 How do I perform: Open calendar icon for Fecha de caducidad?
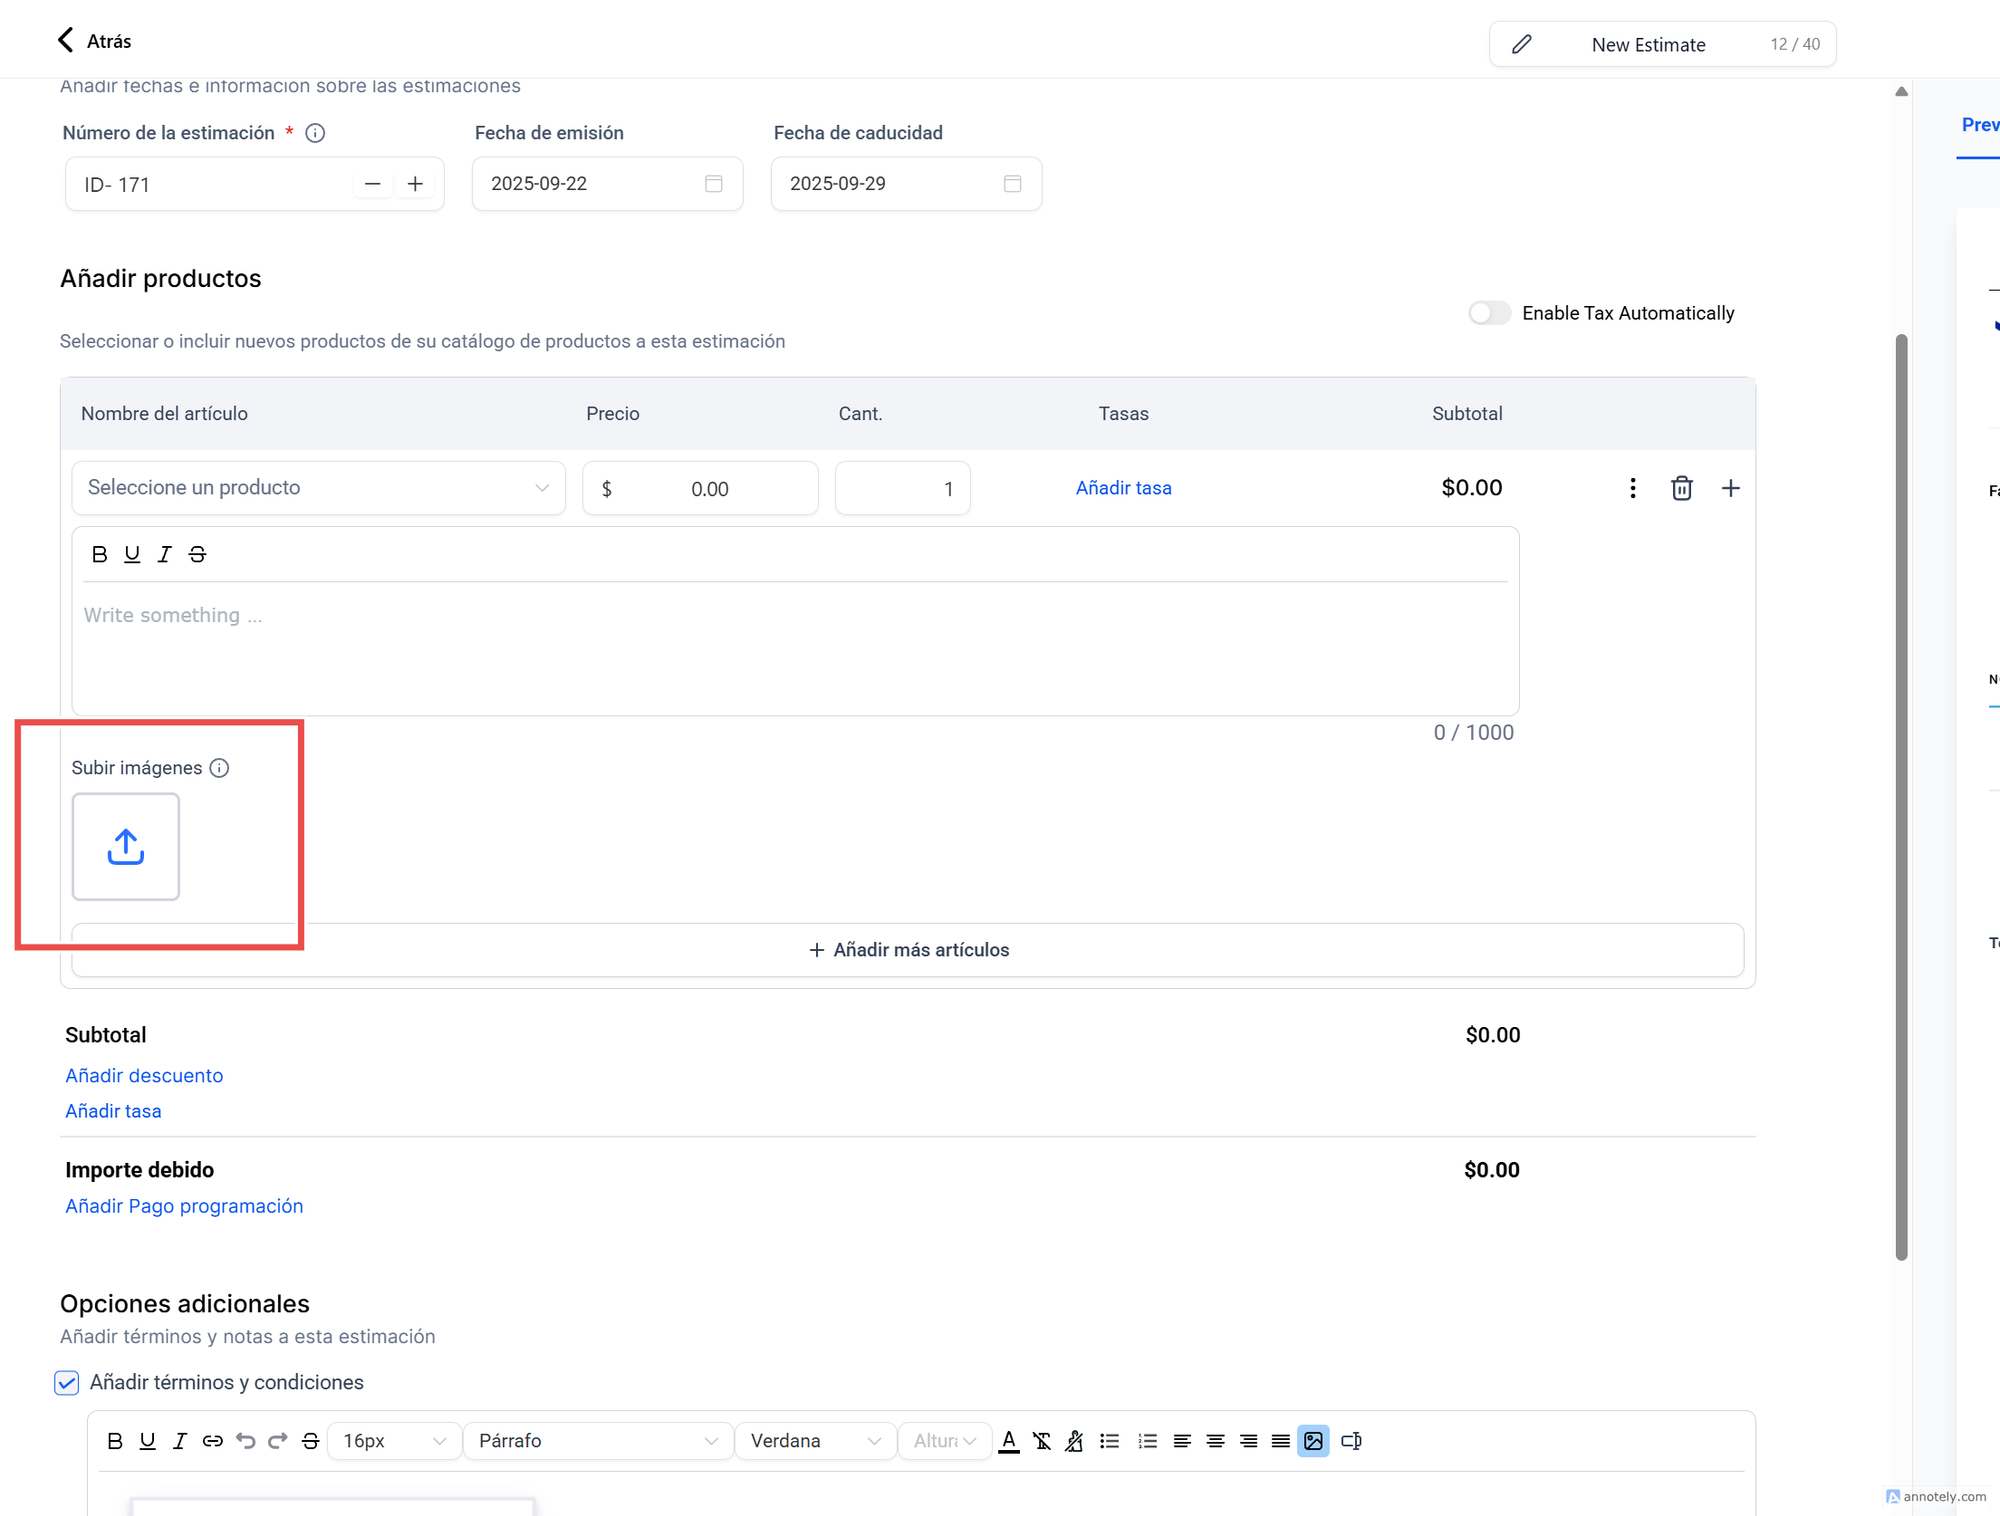click(x=1012, y=184)
